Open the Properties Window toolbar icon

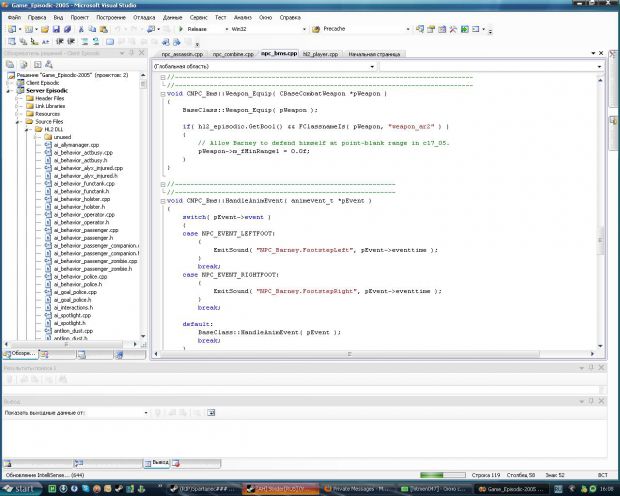(431, 29)
